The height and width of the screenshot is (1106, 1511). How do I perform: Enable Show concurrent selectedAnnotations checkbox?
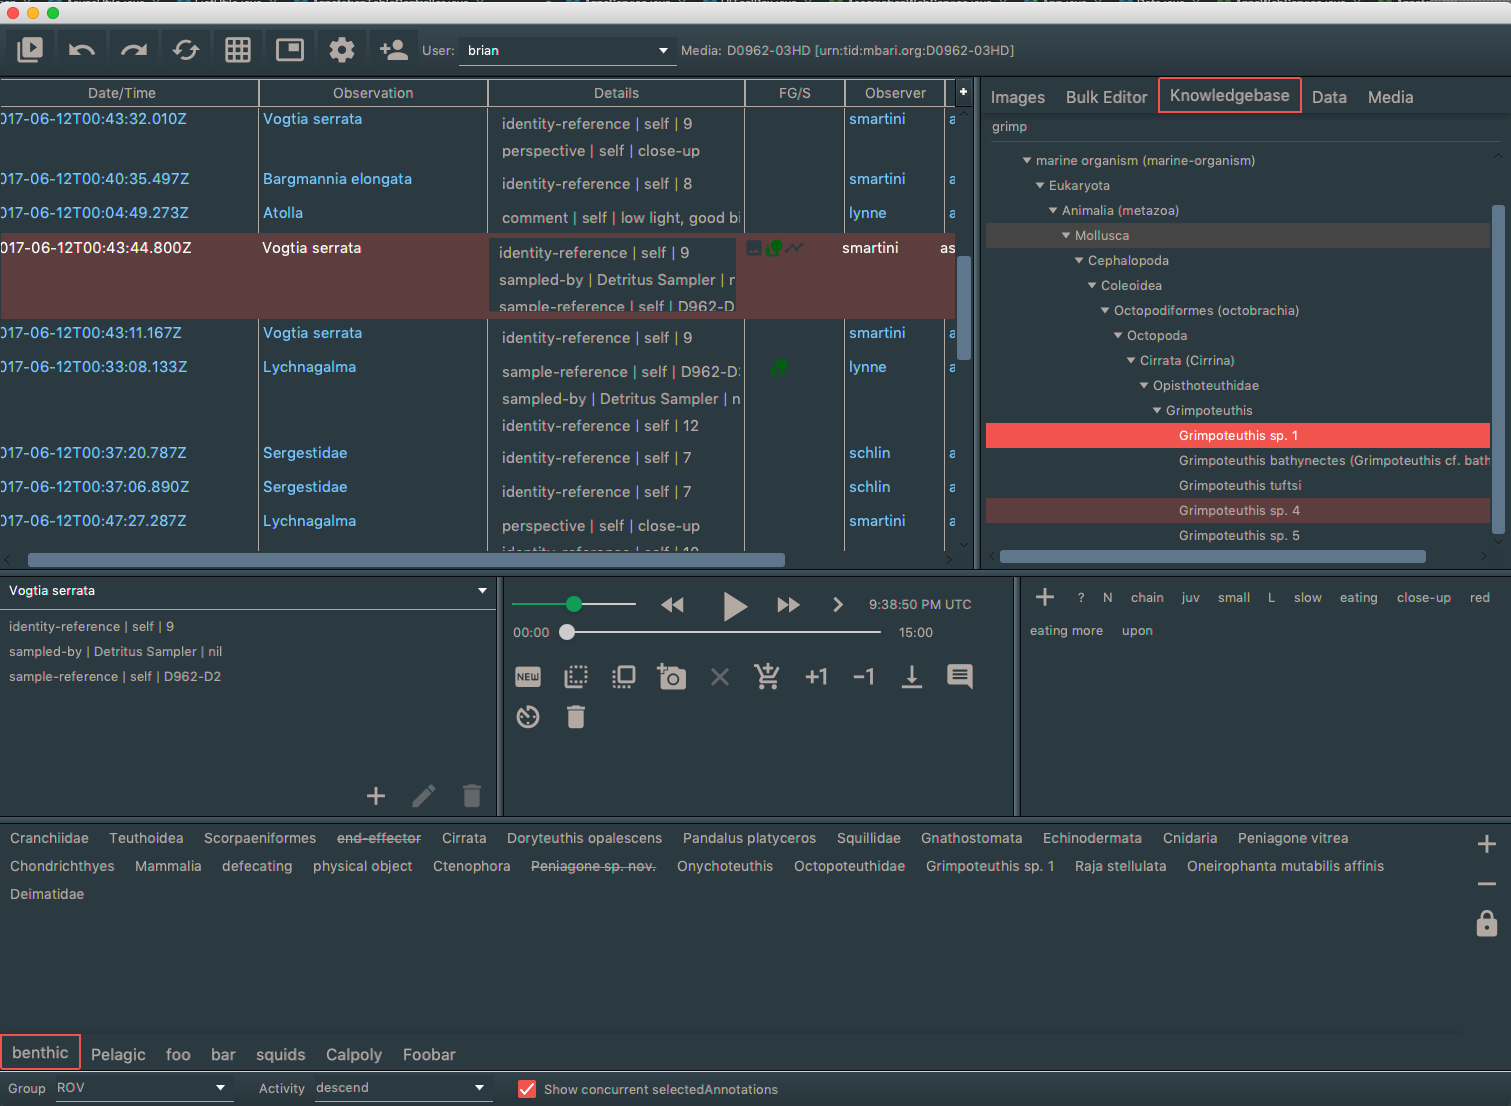pyautogui.click(x=527, y=1089)
